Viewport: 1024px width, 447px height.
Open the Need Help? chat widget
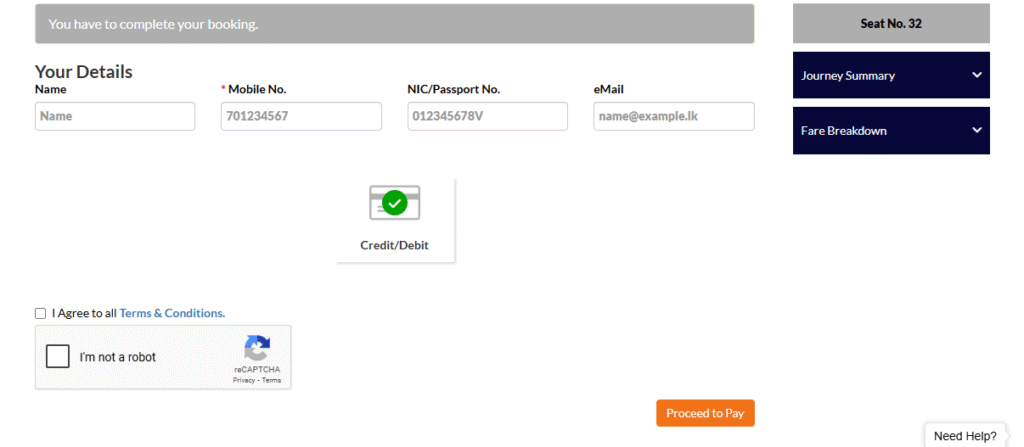pyautogui.click(x=965, y=436)
